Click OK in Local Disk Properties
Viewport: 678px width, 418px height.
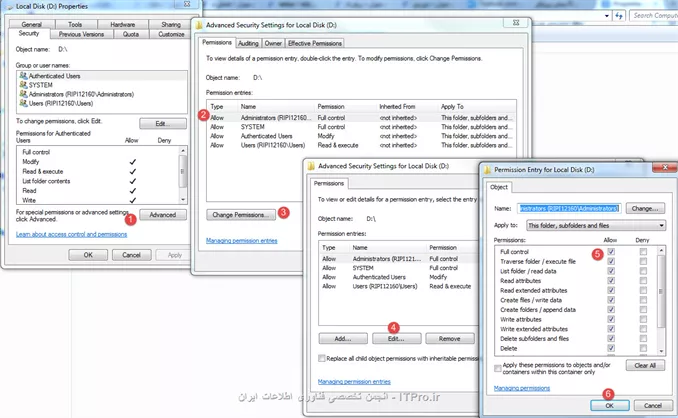click(x=88, y=255)
